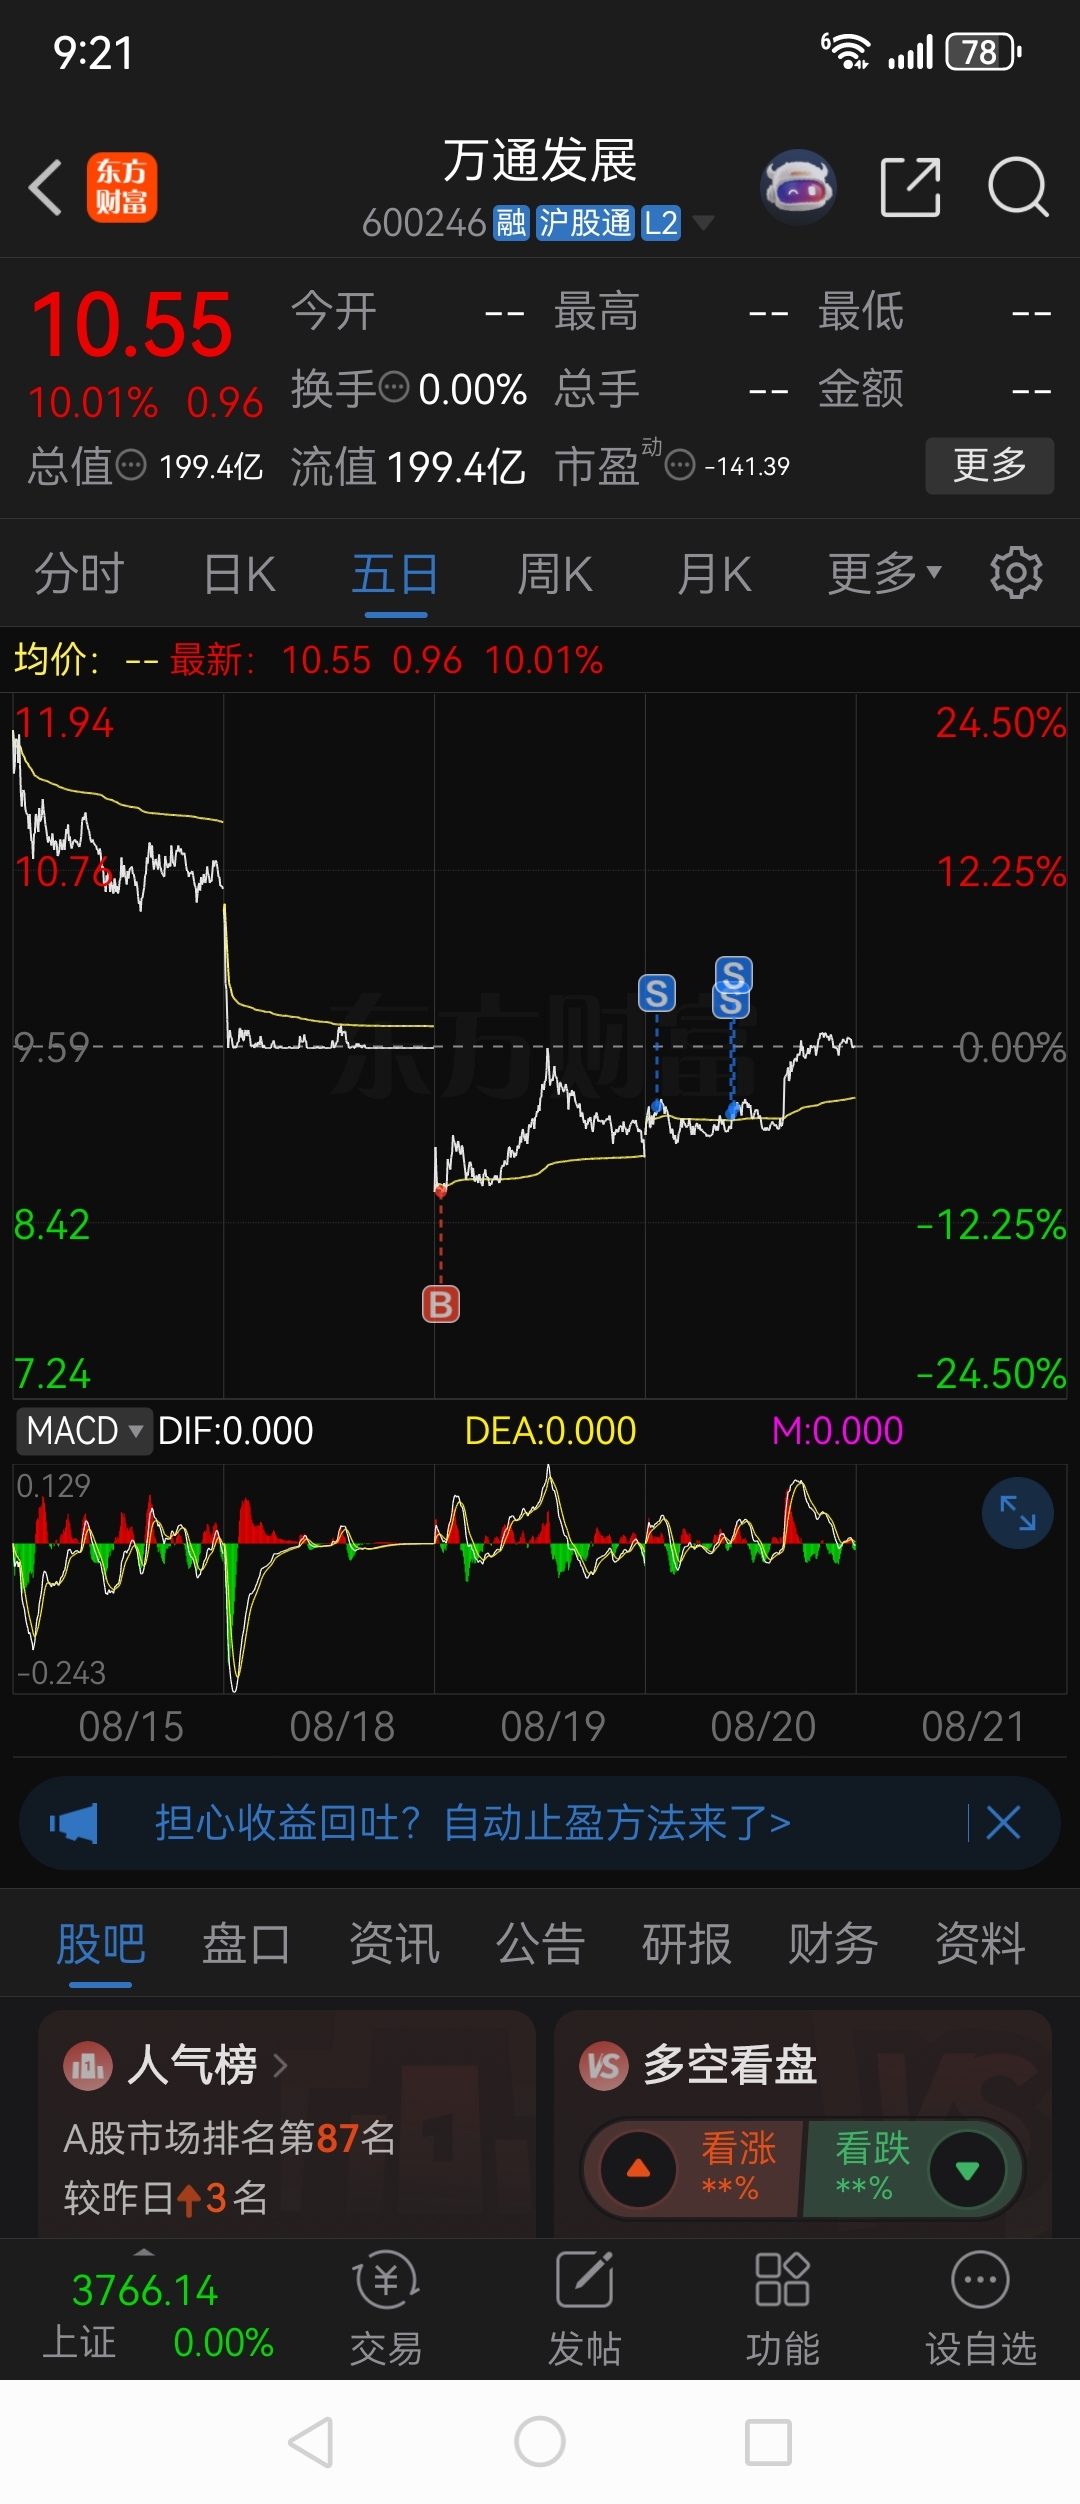The width and height of the screenshot is (1080, 2504).
Task: Tap the upper S sell marker on 08/20
Action: pos(734,974)
